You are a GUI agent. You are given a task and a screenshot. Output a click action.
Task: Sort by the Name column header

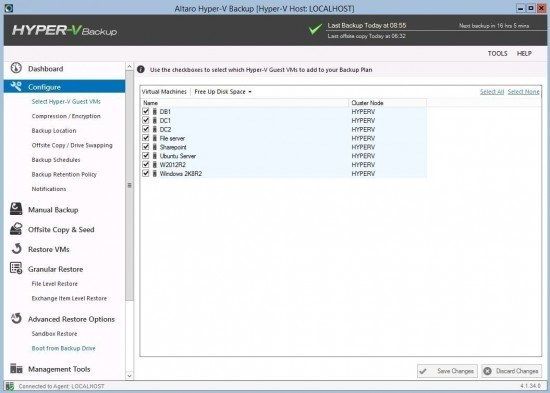point(245,103)
